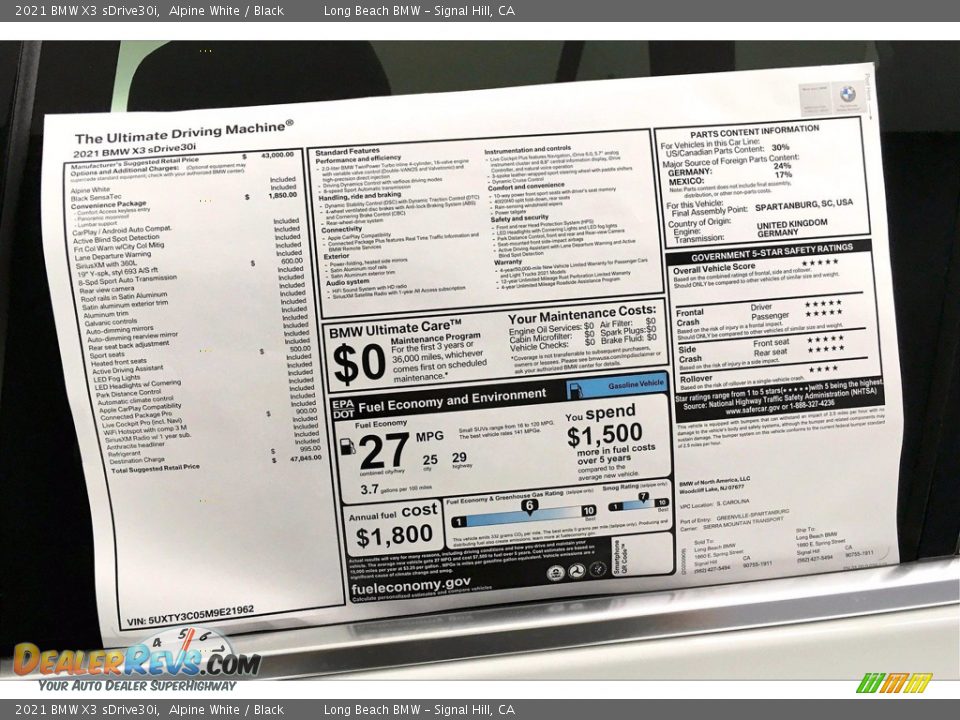960x720 pixels.
Task: Click the fueleconomy.gov web address
Action: [x=411, y=586]
